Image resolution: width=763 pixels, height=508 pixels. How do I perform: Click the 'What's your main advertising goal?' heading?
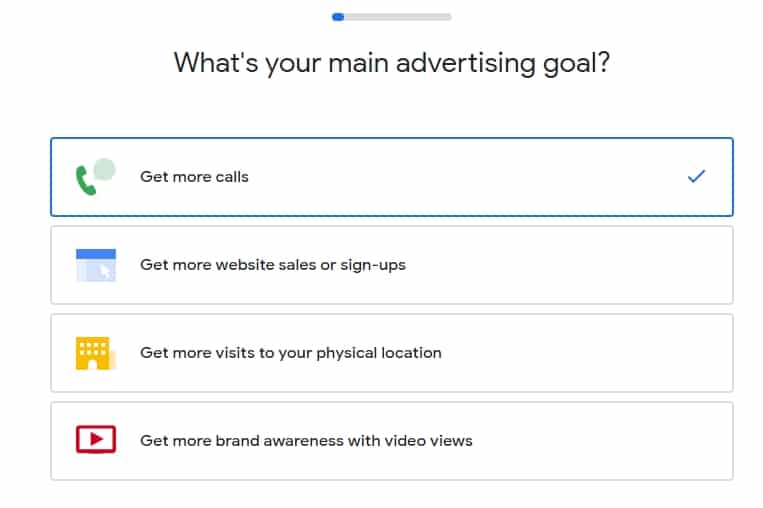coord(392,63)
